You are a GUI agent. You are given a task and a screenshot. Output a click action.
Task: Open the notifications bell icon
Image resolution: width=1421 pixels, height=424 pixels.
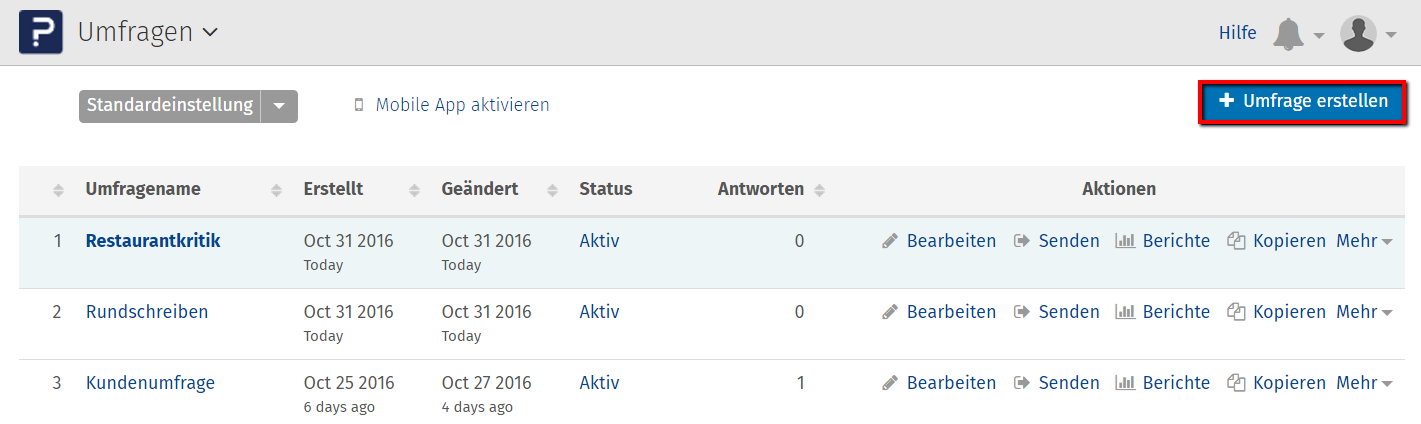pyautogui.click(x=1288, y=33)
